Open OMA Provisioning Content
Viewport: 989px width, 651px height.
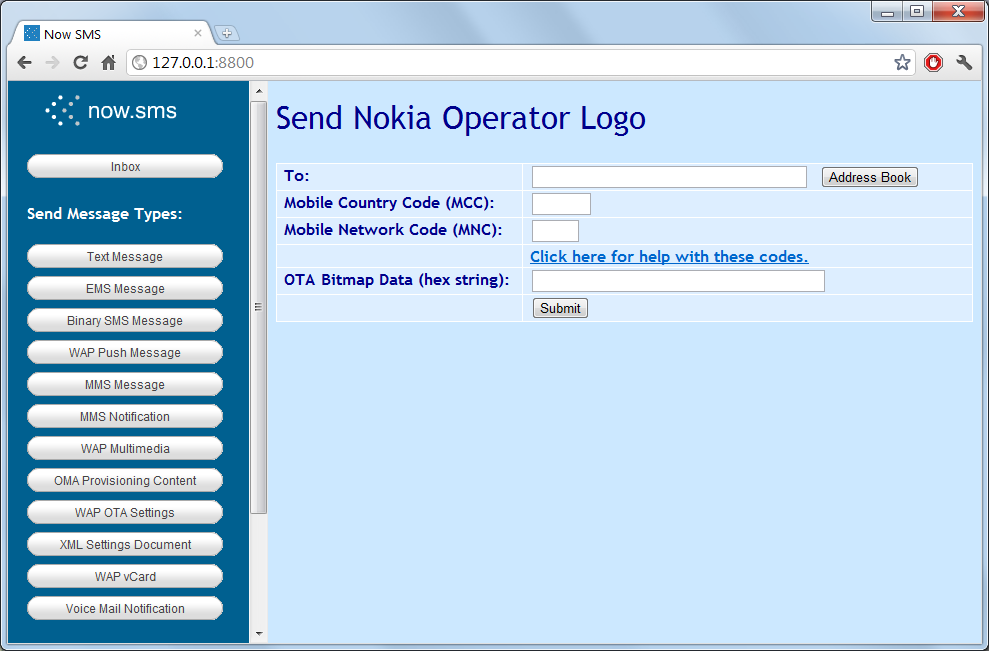coord(125,481)
